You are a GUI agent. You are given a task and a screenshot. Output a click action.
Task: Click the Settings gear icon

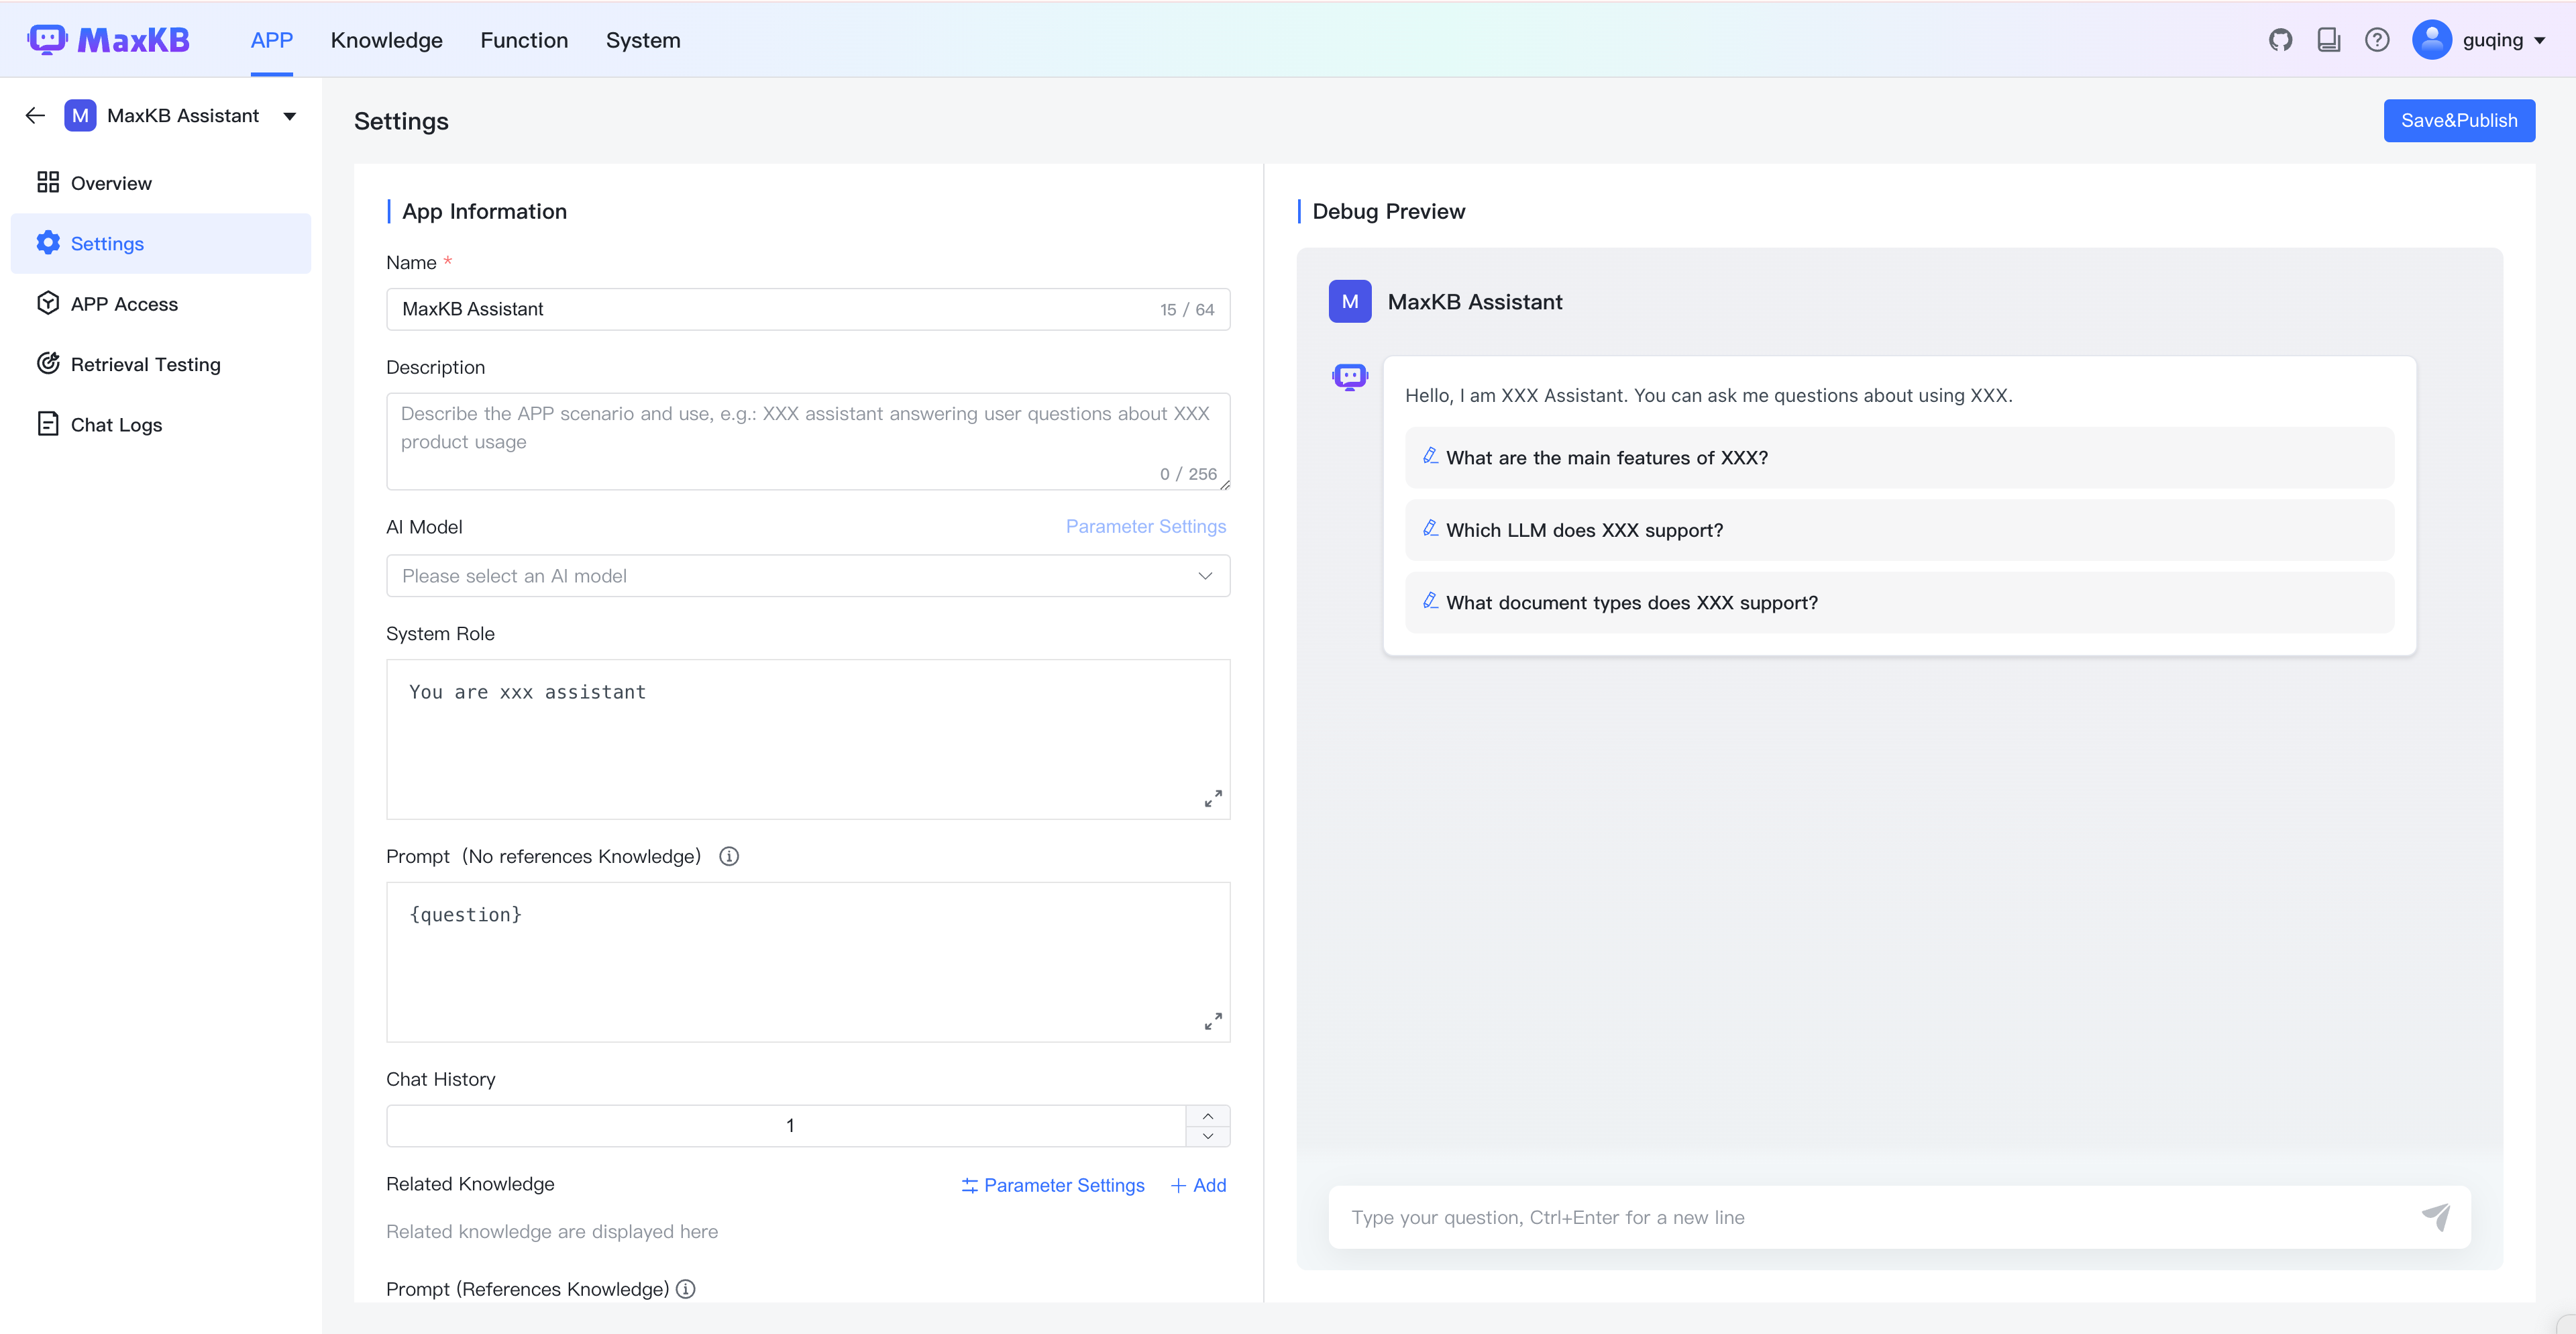pos(48,243)
